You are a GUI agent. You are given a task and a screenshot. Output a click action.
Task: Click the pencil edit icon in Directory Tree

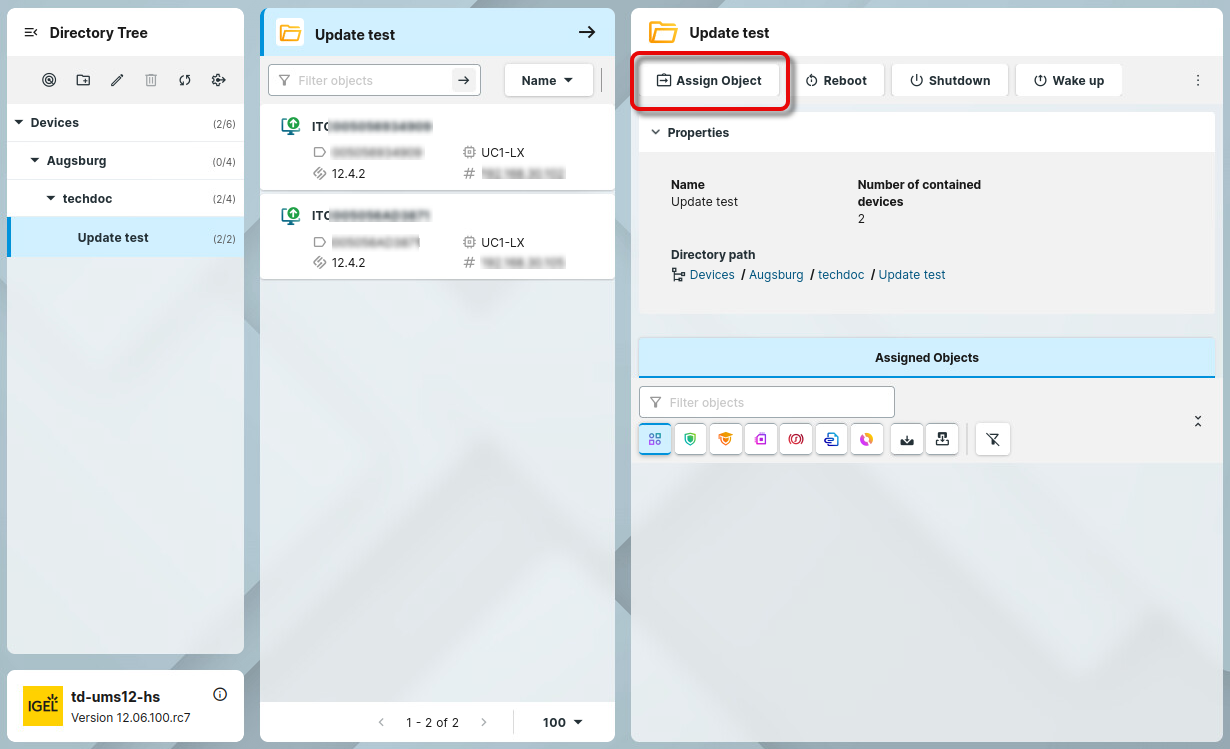[117, 80]
